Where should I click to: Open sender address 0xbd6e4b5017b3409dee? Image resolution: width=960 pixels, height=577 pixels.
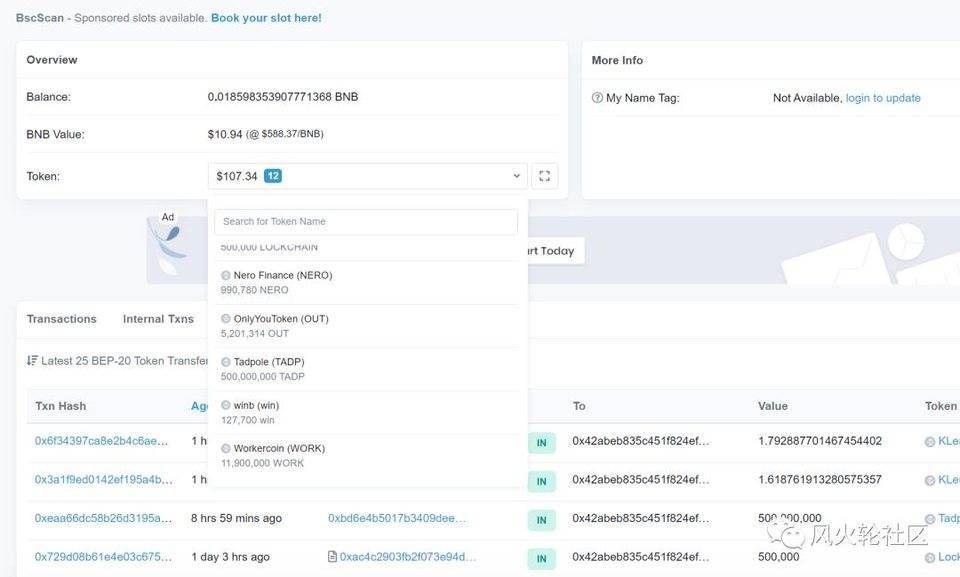(x=397, y=518)
